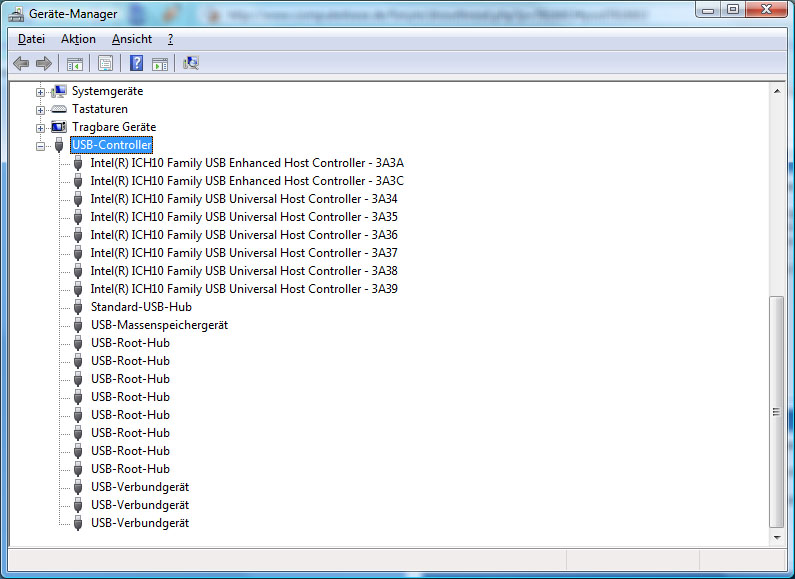The height and width of the screenshot is (579, 795).
Task: Click the icon beside Host Controller 3A3C
Action: coord(78,181)
